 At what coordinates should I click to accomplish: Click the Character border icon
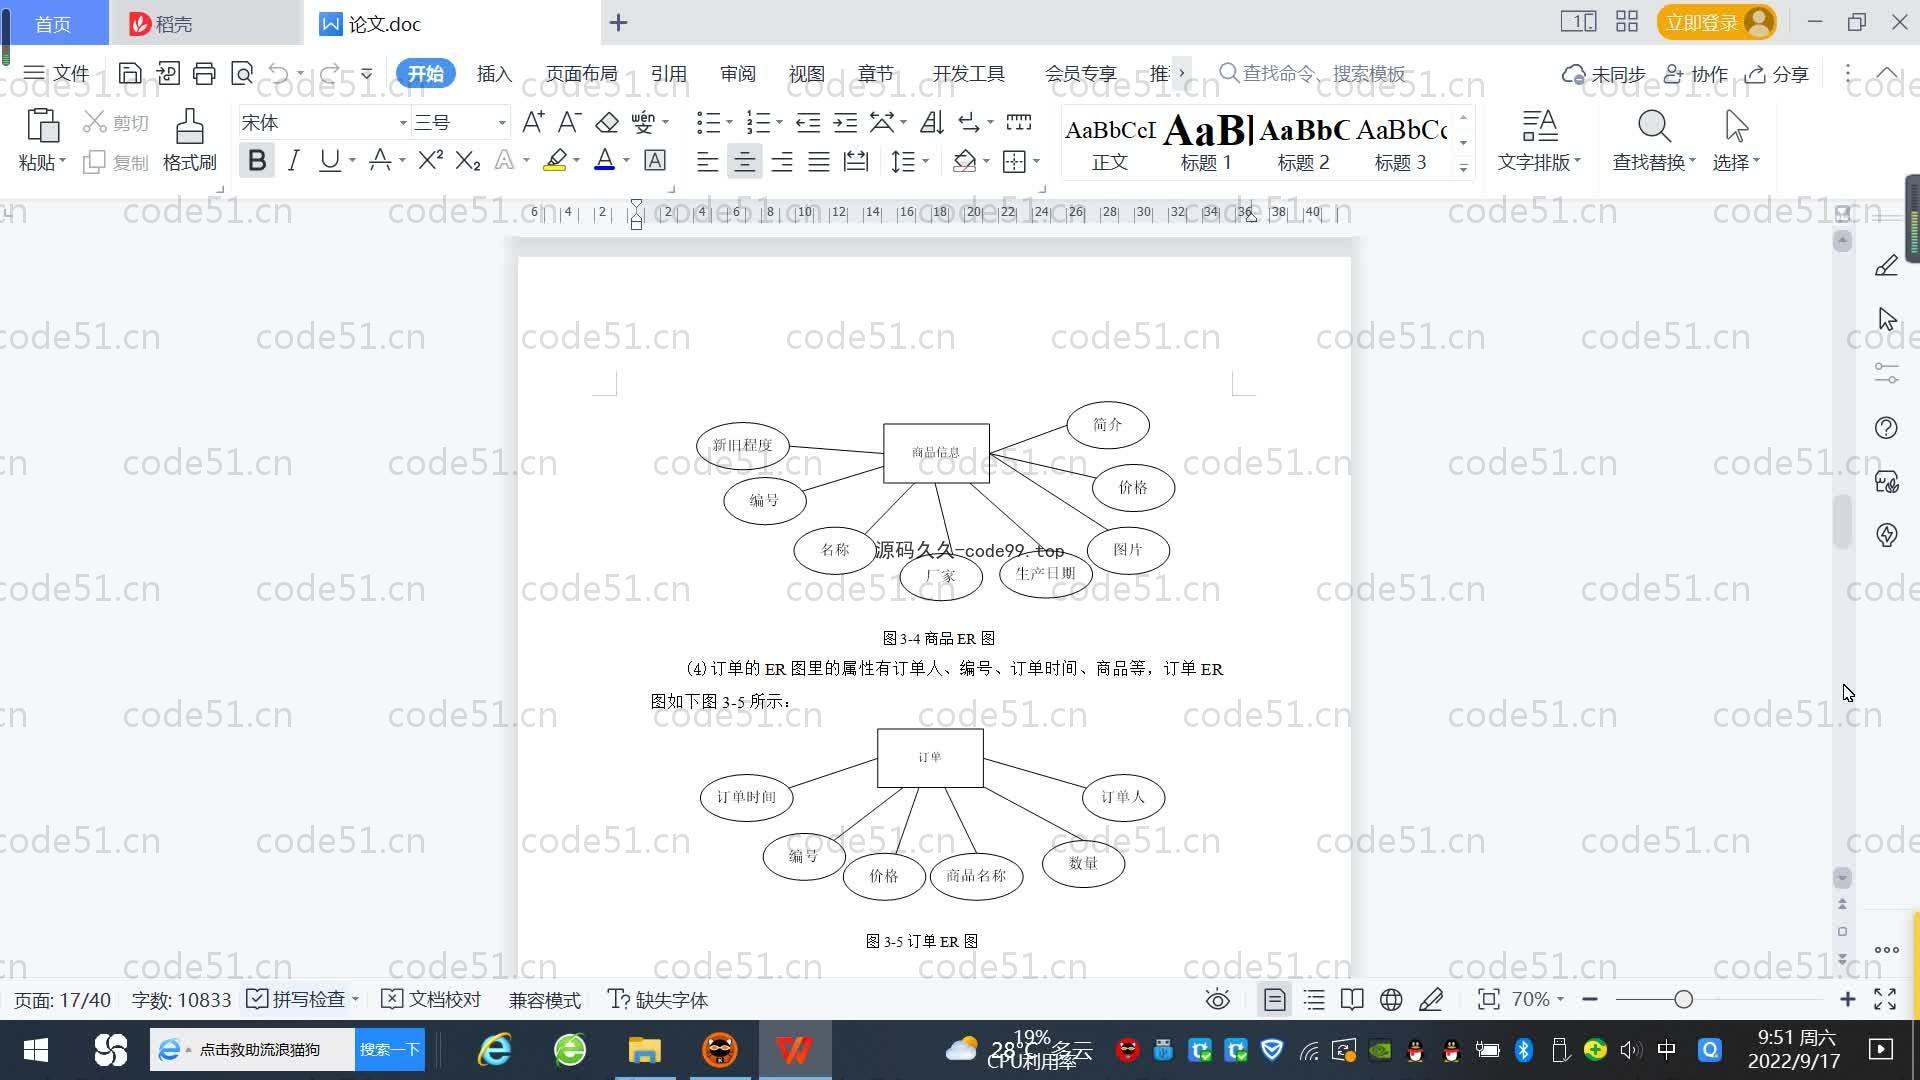655,160
